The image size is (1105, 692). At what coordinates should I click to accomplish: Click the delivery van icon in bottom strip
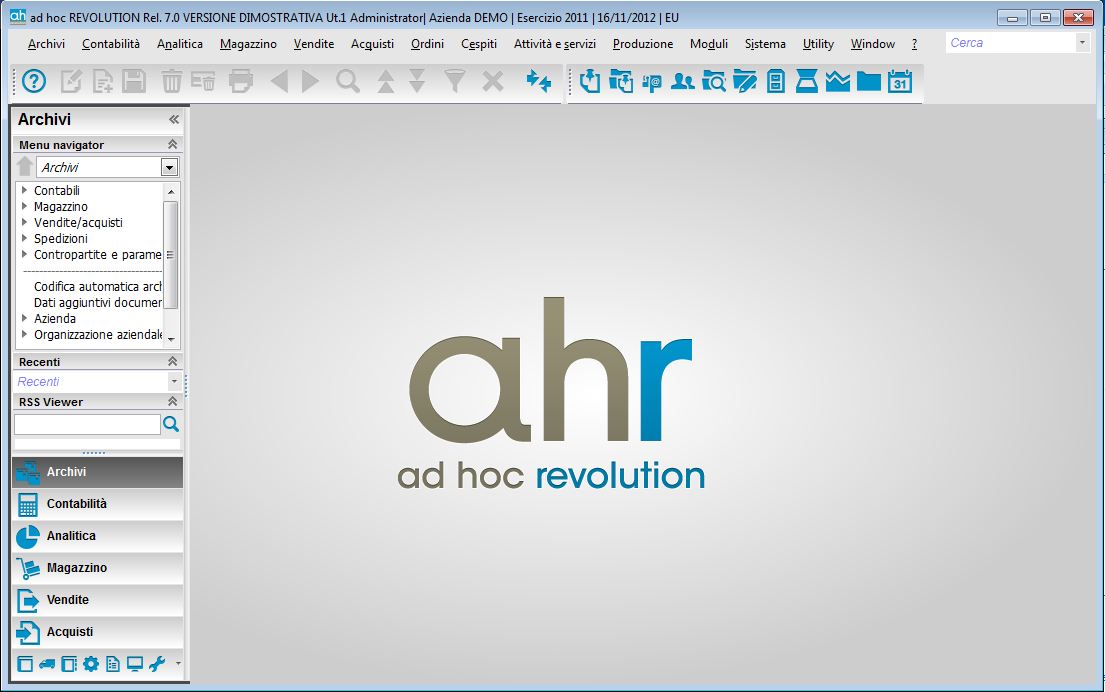[x=47, y=664]
